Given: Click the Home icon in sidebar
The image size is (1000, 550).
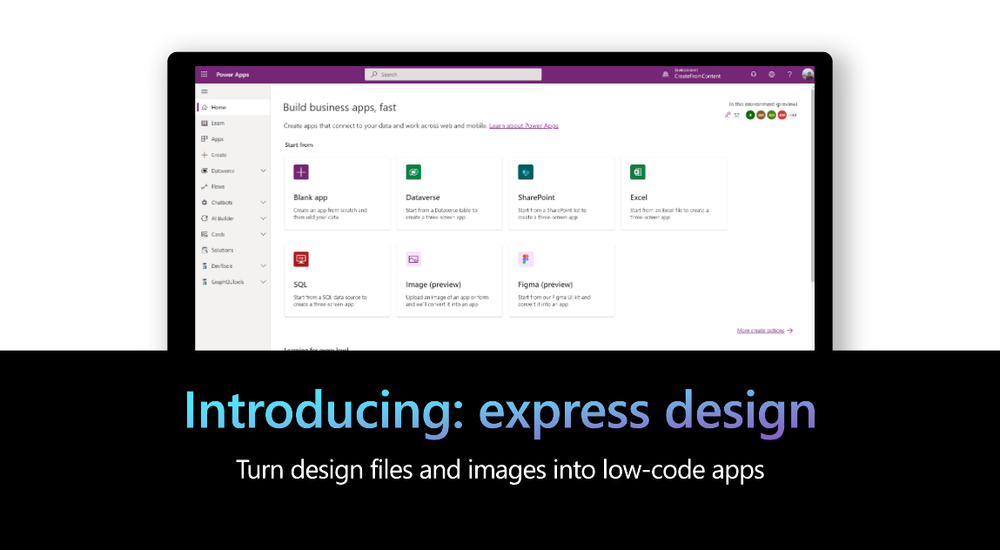Looking at the screenshot, I should tap(204, 107).
